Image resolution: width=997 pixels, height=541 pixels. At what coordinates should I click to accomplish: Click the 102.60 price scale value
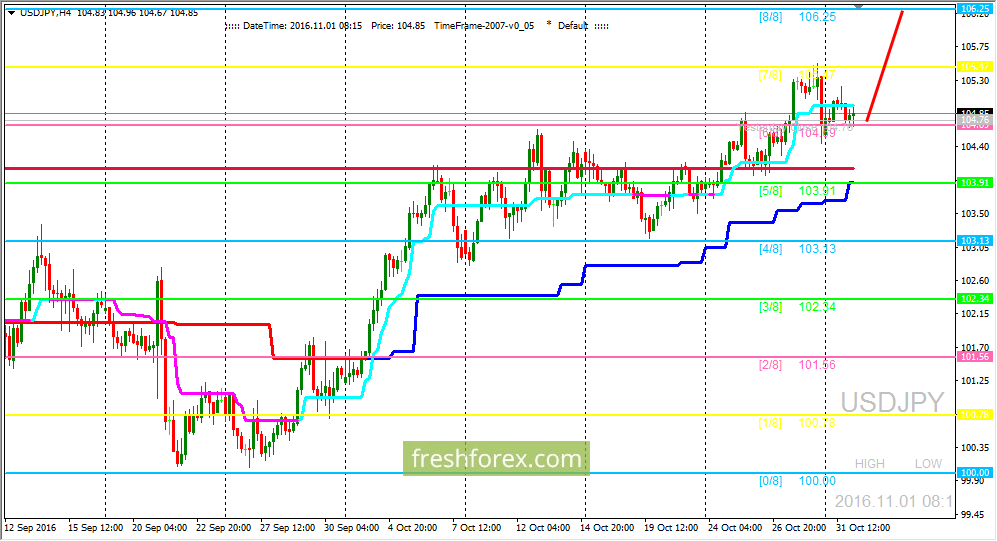pos(975,280)
